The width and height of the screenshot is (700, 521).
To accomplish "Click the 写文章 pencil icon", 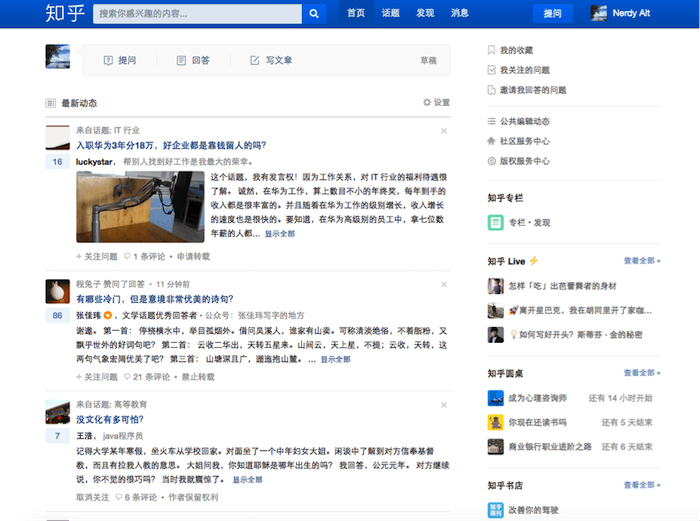I will 254,60.
